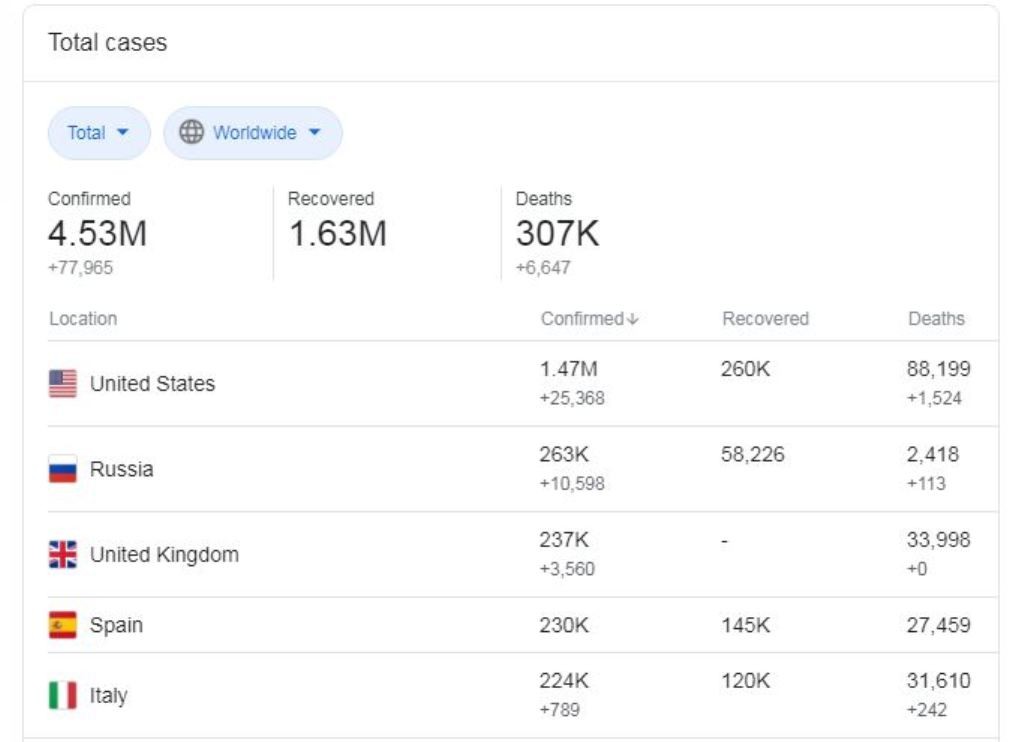This screenshot has width=1024, height=742.
Task: Click the globe icon beside Worldwide
Action: (x=191, y=132)
